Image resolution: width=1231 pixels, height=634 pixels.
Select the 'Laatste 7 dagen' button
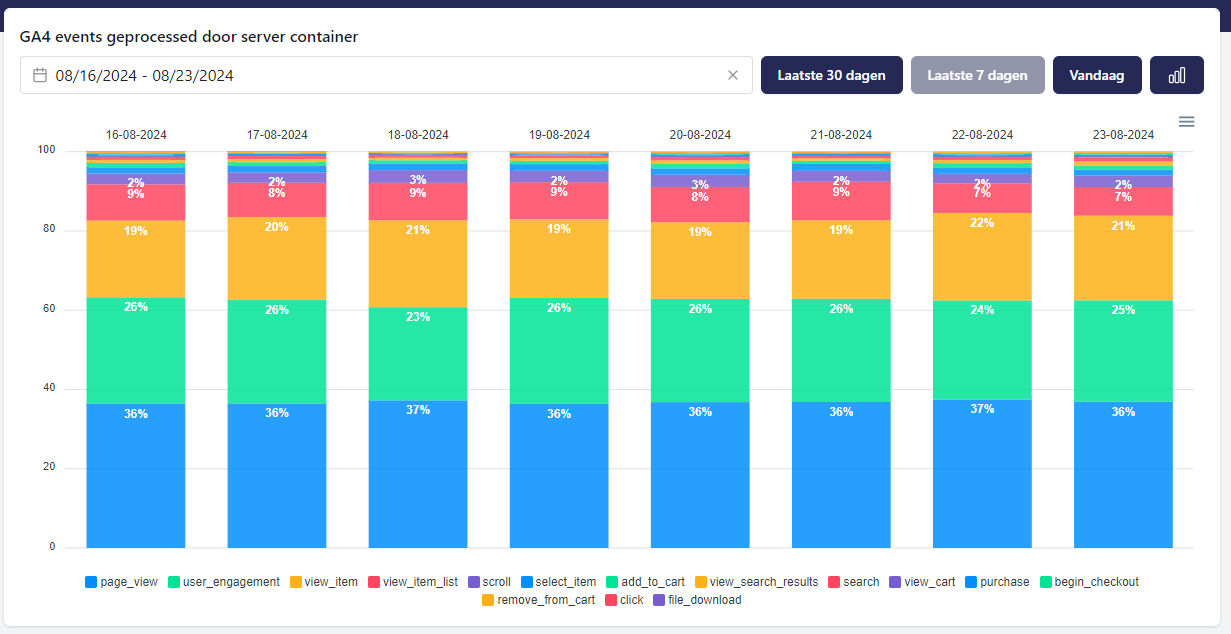tap(977, 75)
